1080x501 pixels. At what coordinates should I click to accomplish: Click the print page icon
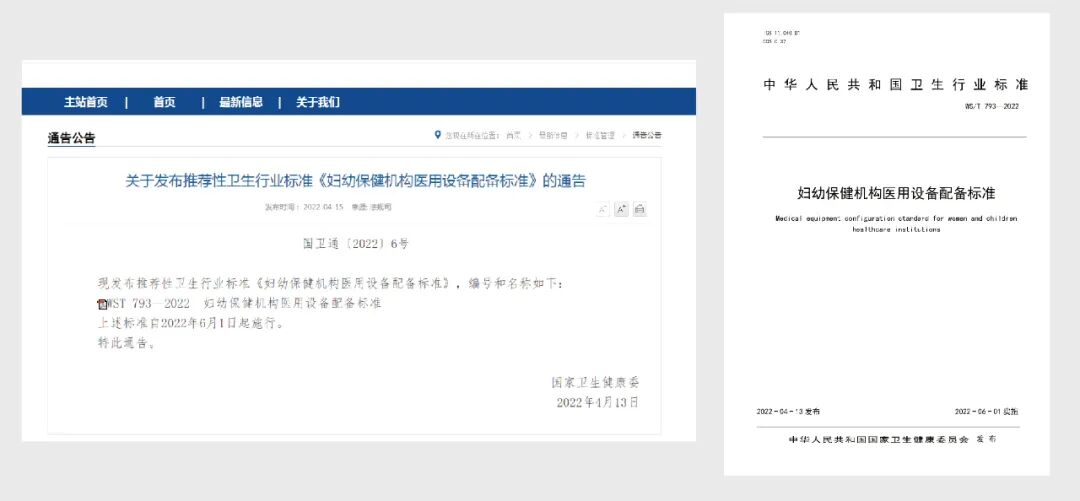[640, 209]
